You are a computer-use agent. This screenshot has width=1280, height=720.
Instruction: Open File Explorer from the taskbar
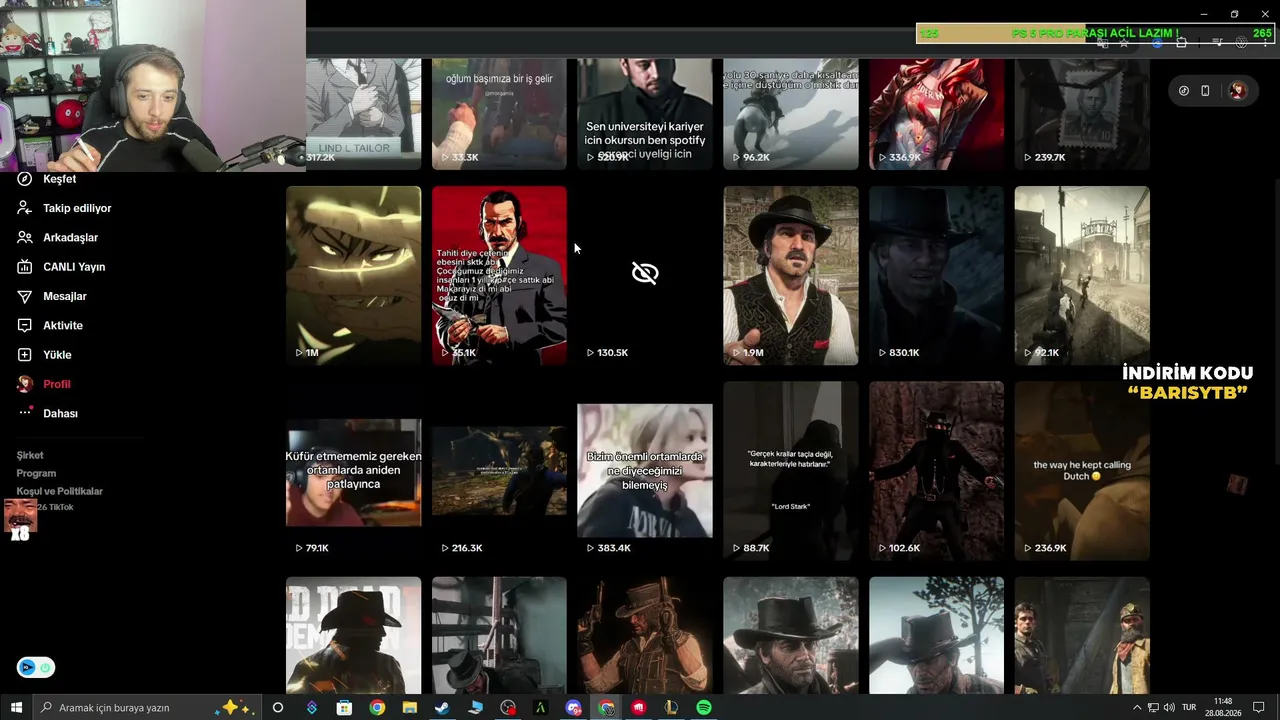409,708
